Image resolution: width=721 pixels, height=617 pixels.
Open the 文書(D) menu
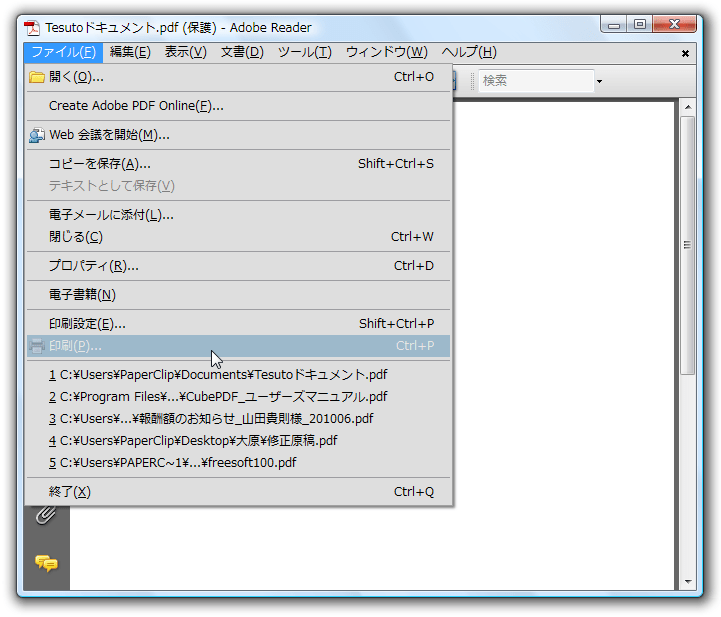point(242,52)
